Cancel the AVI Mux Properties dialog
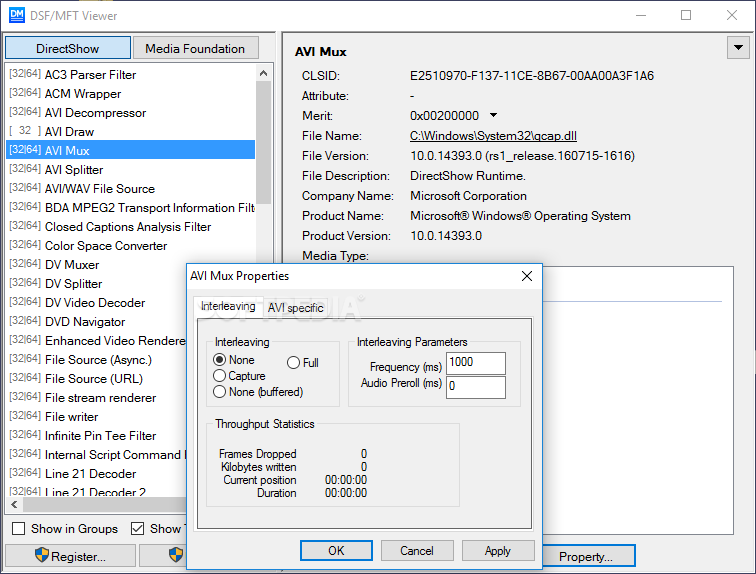This screenshot has height=574, width=756. click(417, 550)
